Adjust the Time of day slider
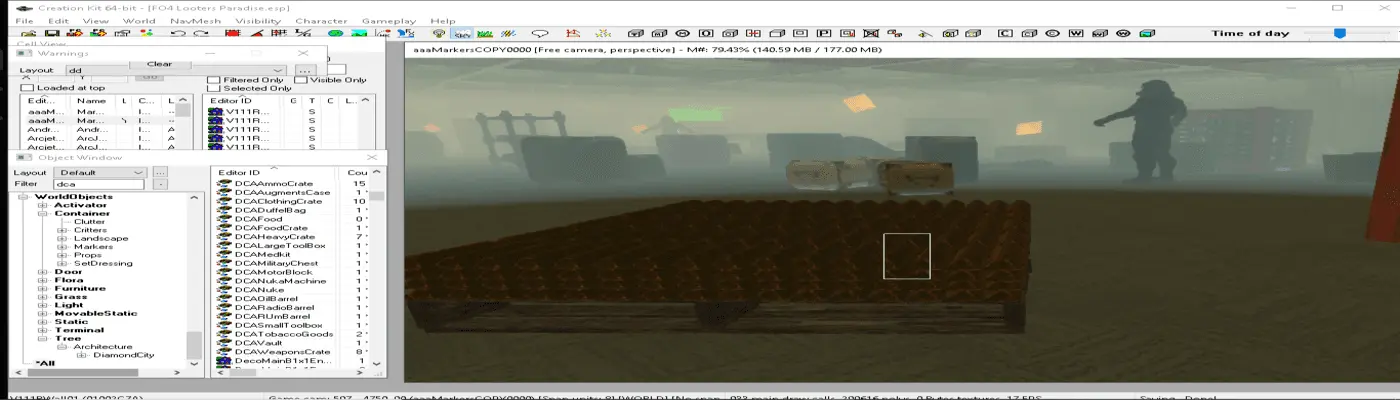Viewport: 1400px width, 400px height. [x=1340, y=33]
